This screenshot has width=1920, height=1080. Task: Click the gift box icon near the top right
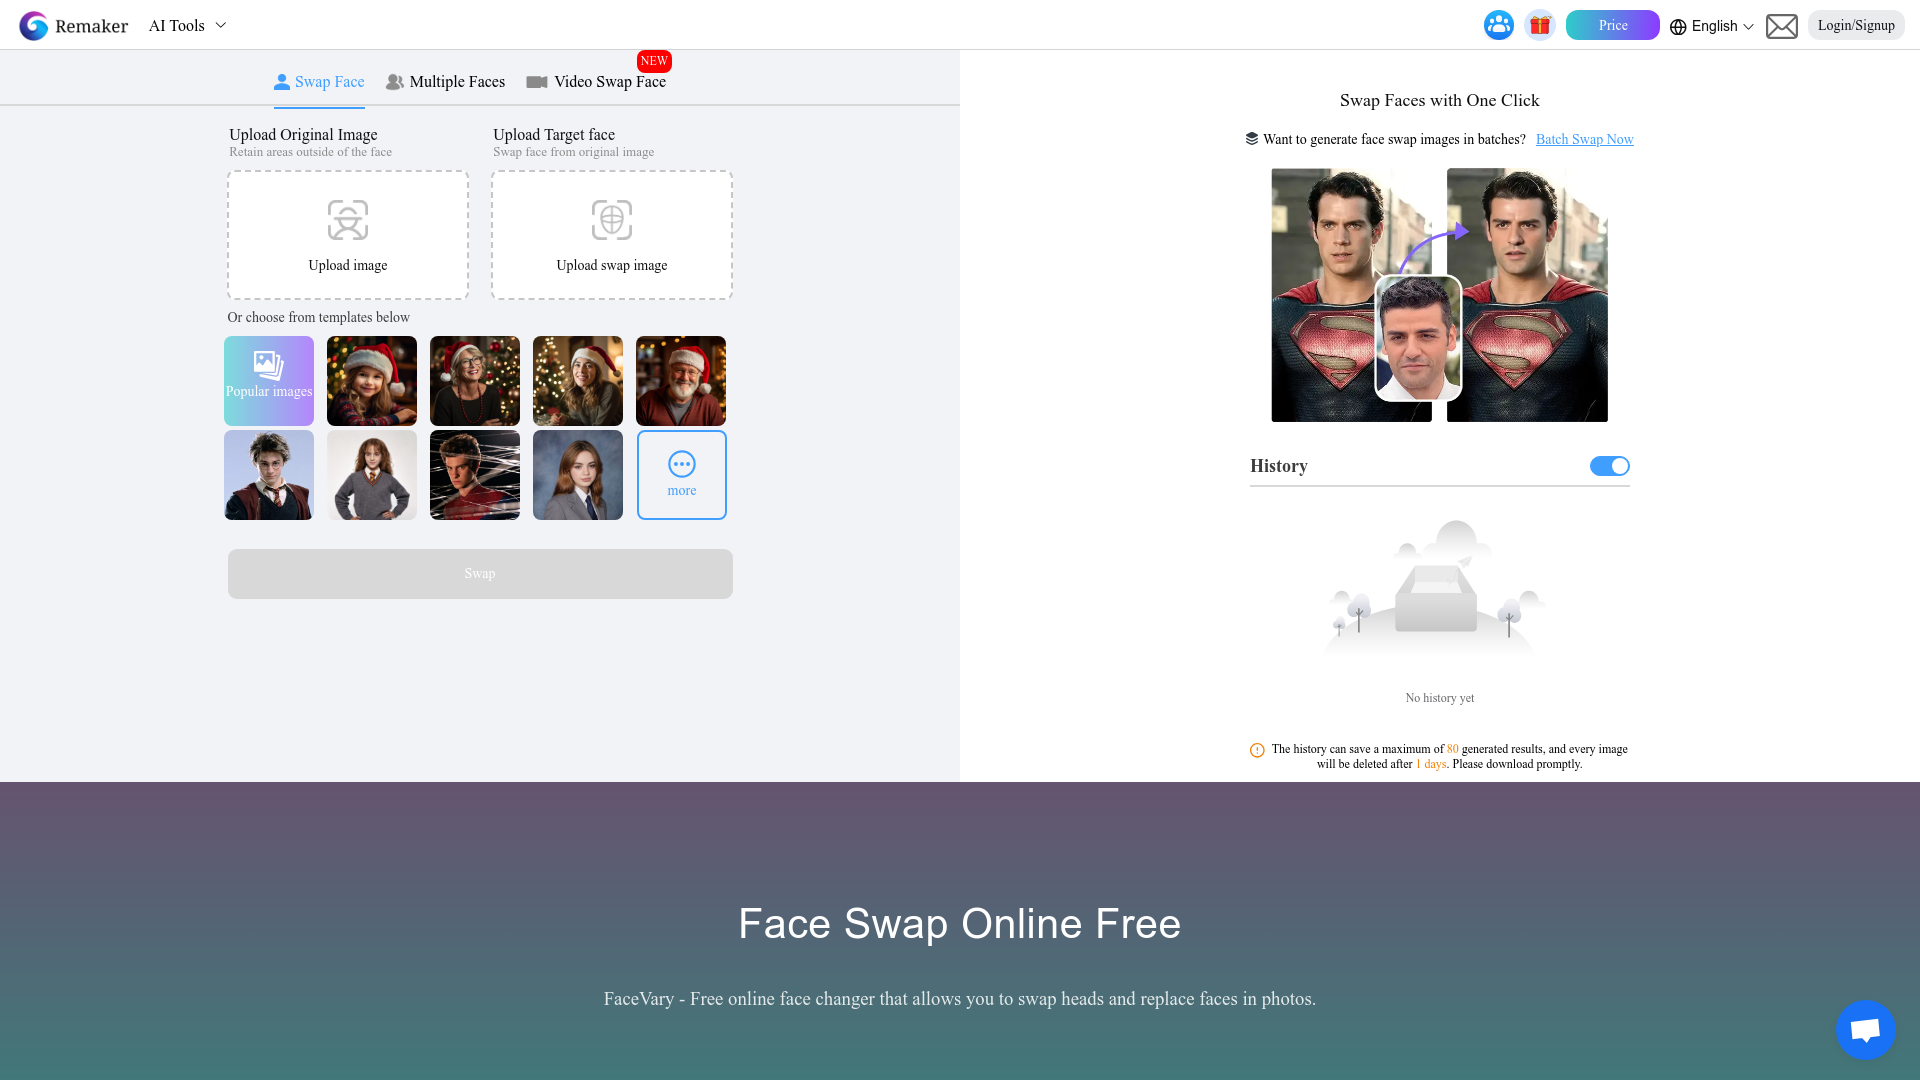pos(1539,25)
